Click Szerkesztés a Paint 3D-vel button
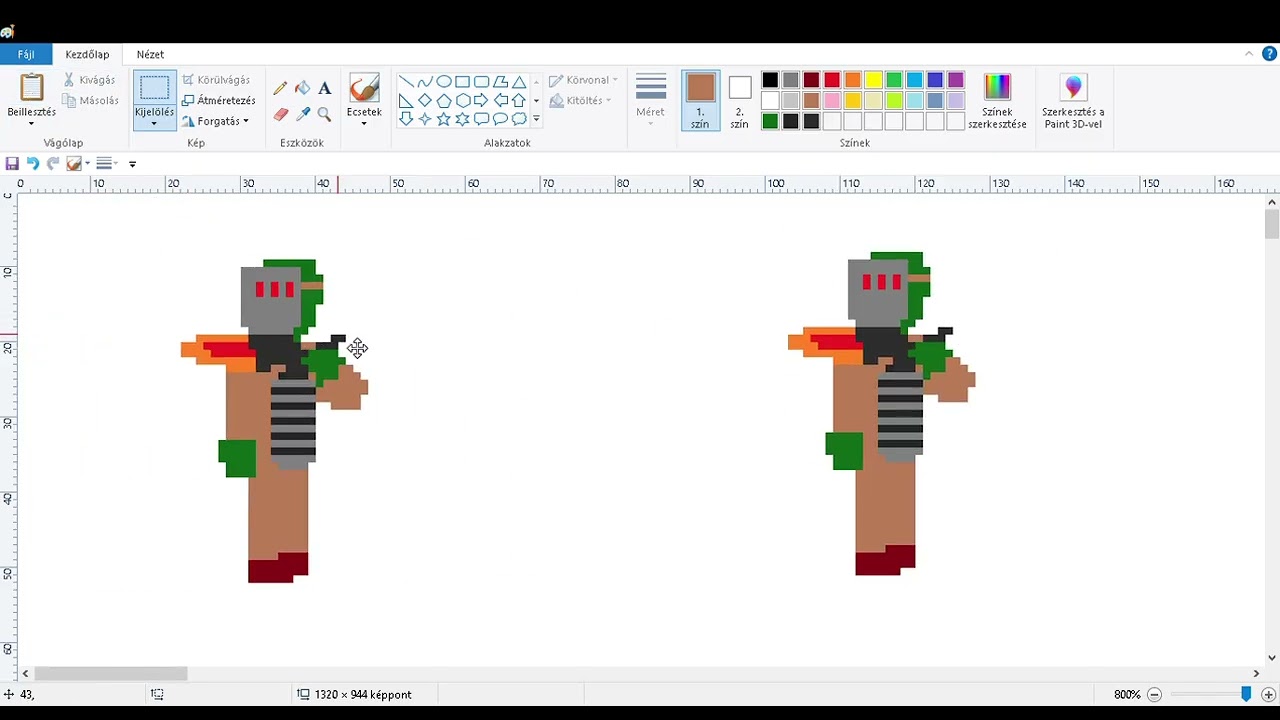 coord(1073,100)
